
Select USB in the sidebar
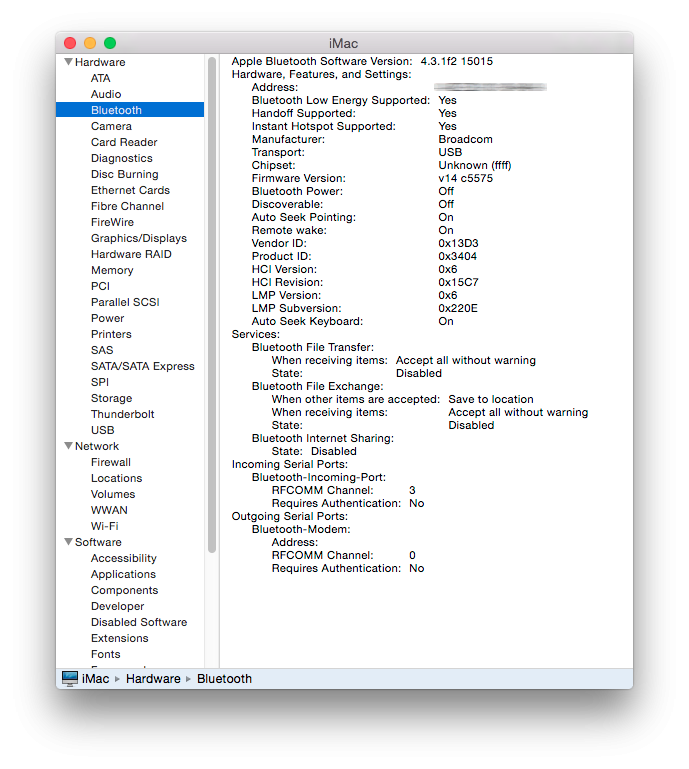pos(102,430)
